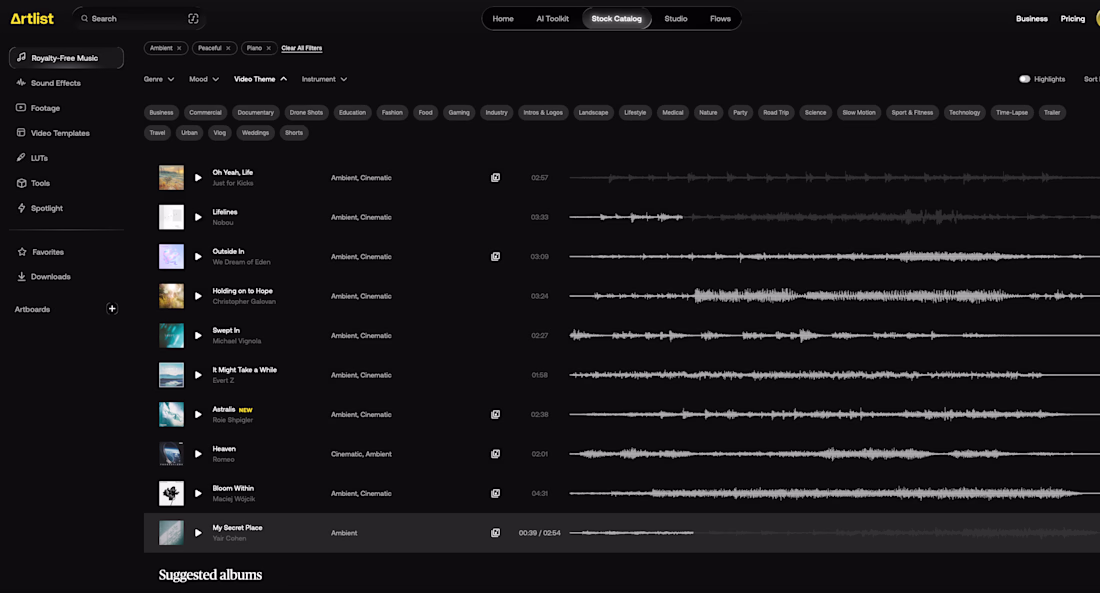Click the stems icon for Outside In
Viewport: 1100px width, 593px height.
[x=495, y=257]
